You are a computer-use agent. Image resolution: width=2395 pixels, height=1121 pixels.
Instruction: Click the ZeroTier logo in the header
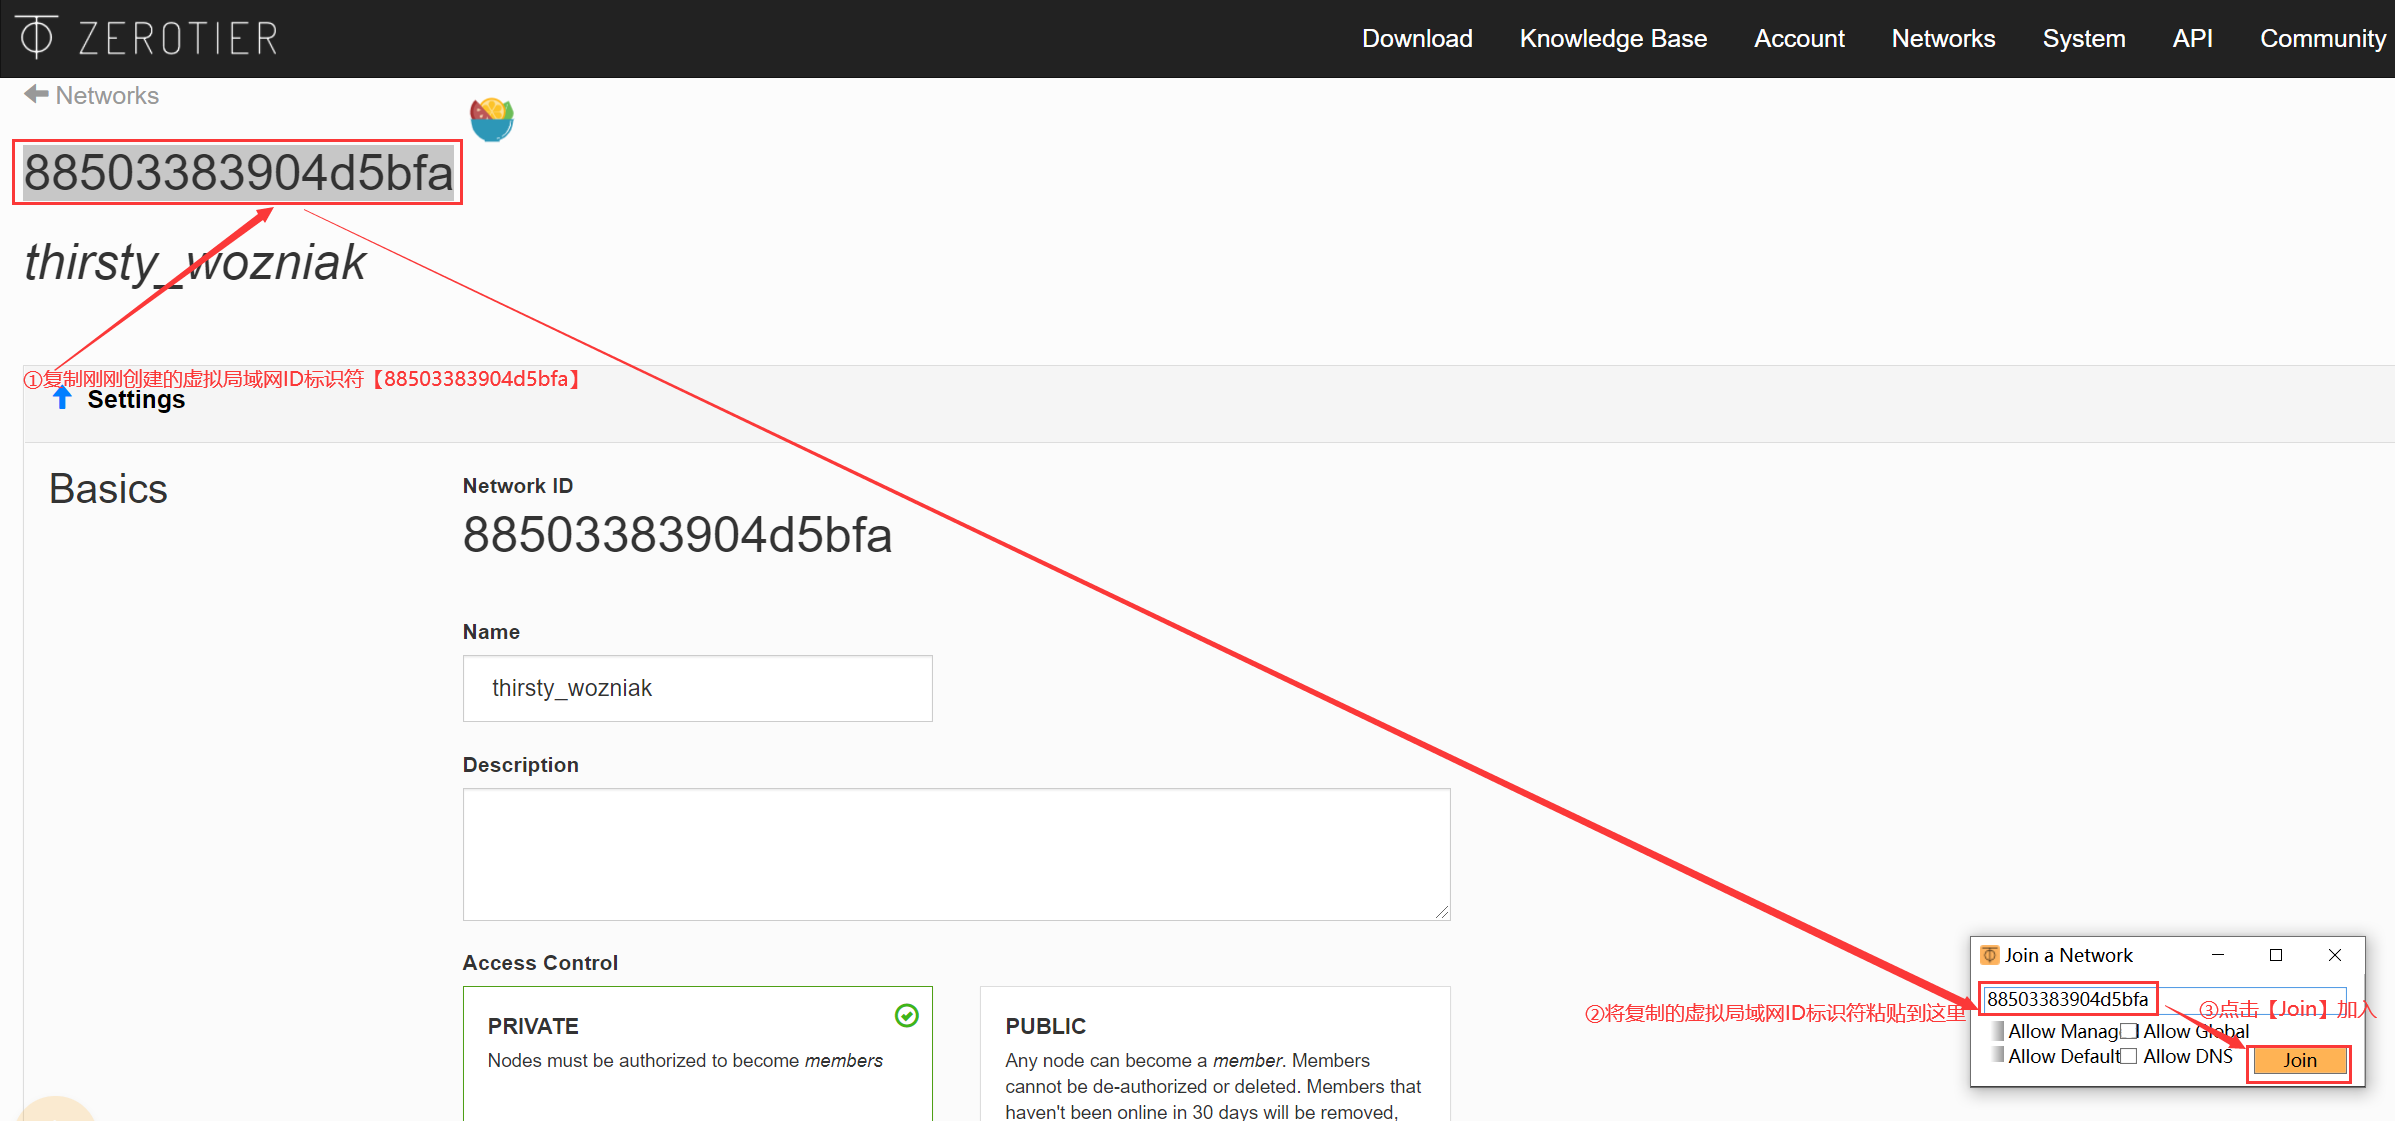[x=147, y=38]
